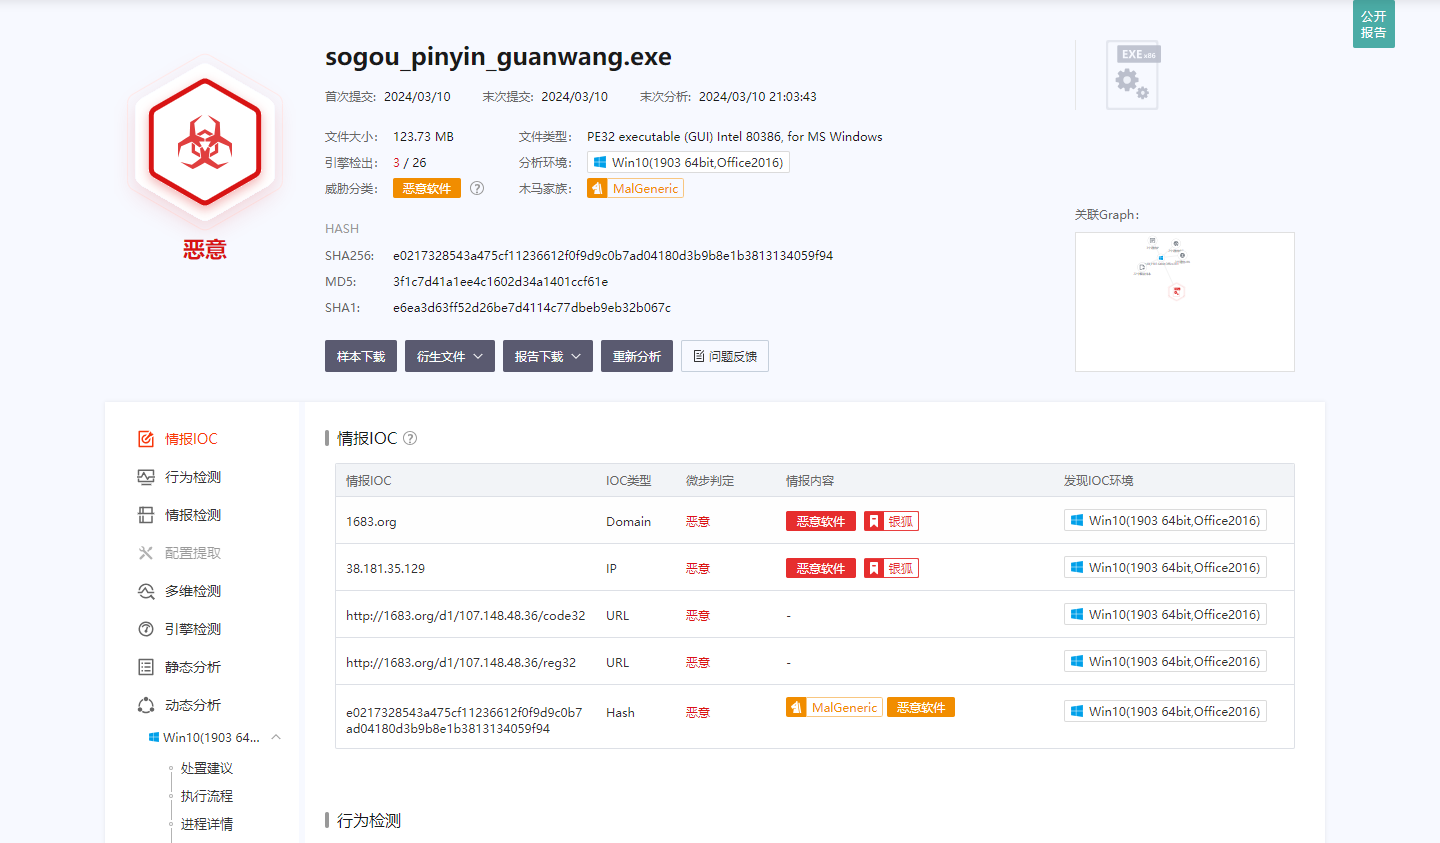This screenshot has width=1440, height=843.
Task: Click the SHA256 hash value in header
Action: pyautogui.click(x=613, y=256)
